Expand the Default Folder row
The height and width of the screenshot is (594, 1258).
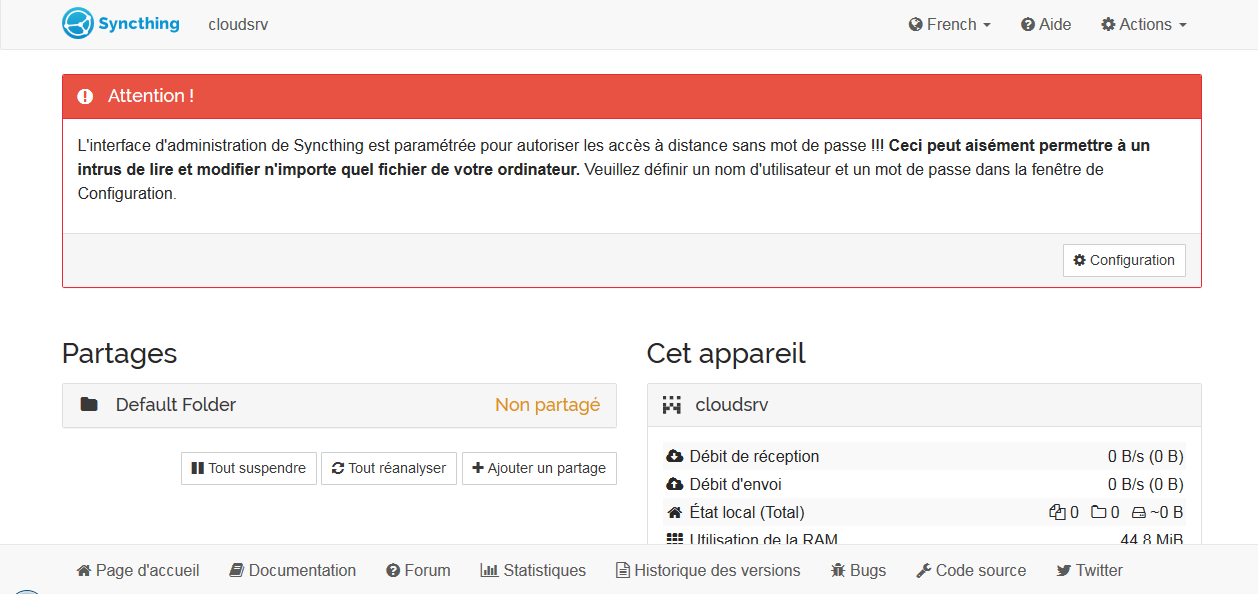tap(339, 405)
